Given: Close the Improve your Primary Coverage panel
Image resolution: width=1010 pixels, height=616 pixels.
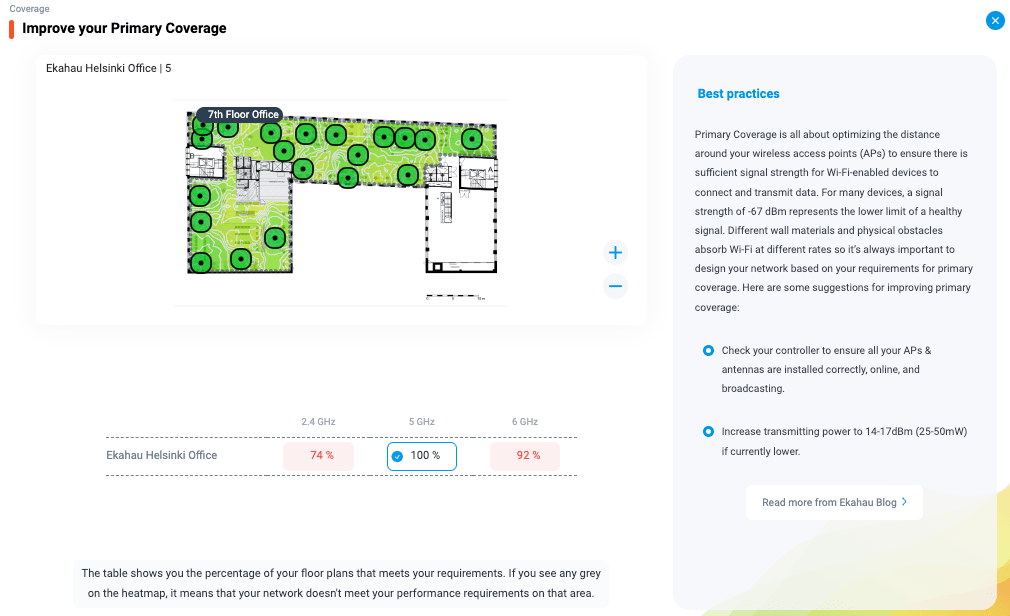Looking at the screenshot, I should click(994, 20).
